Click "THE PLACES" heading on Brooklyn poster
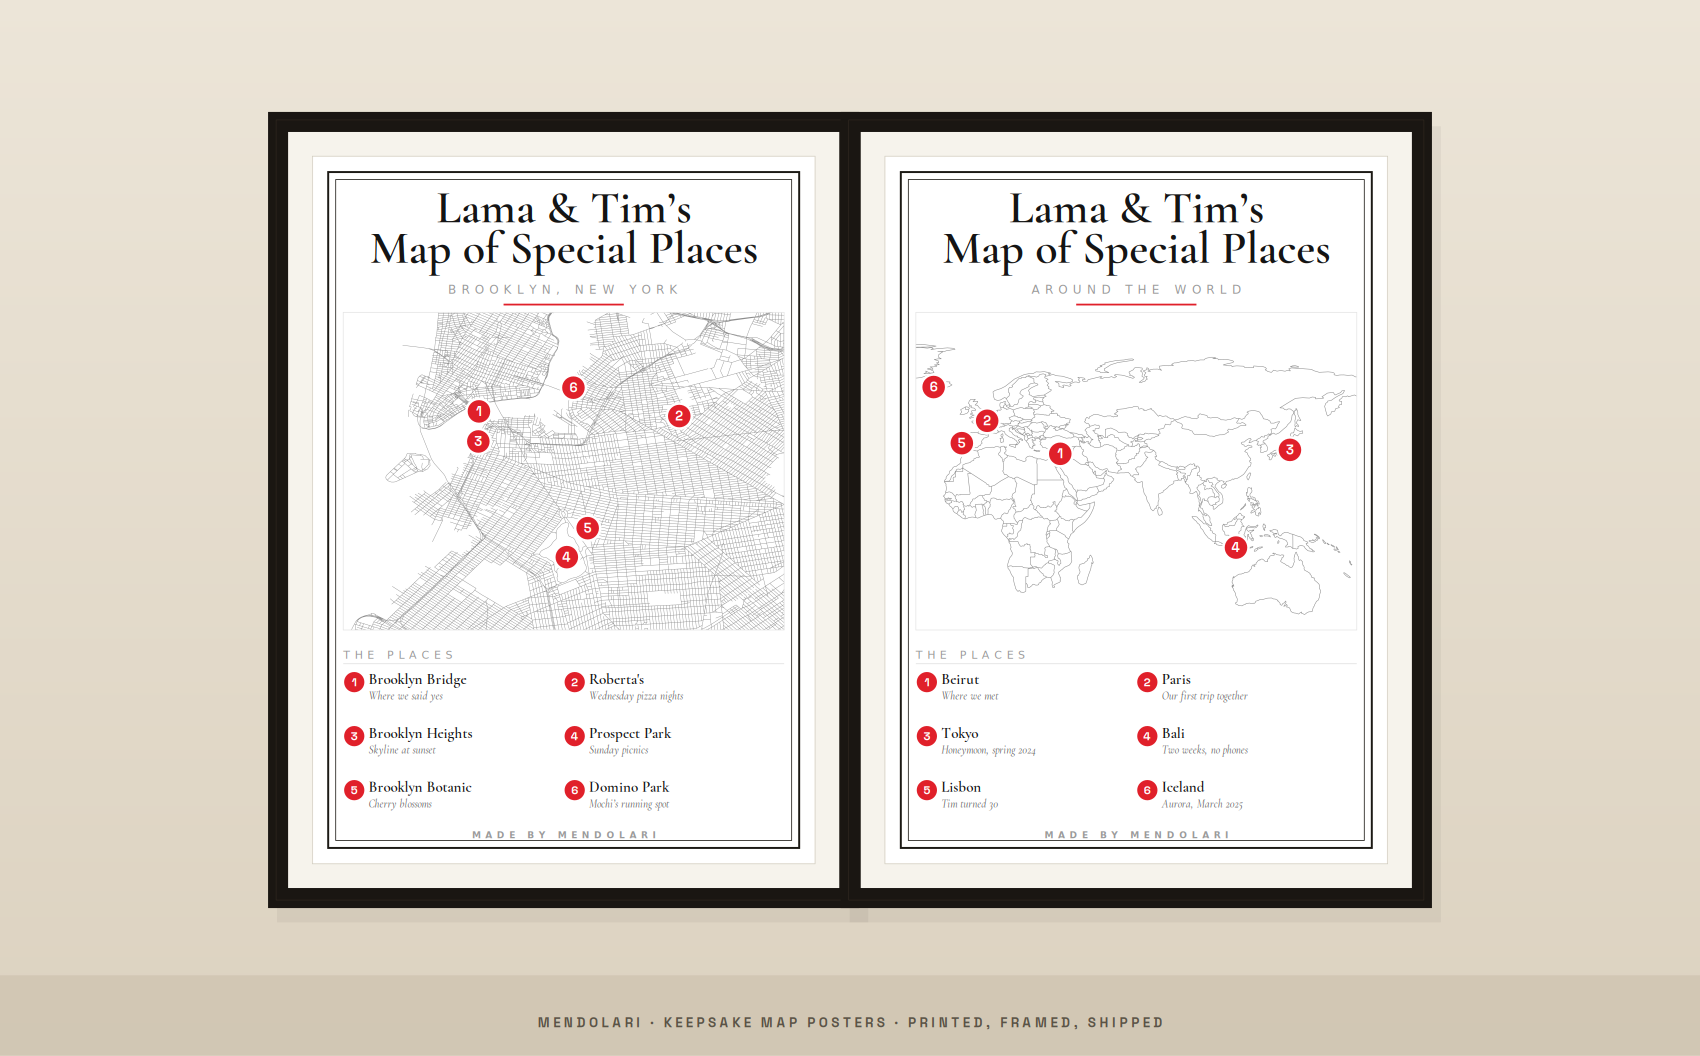This screenshot has height=1056, width=1700. click(x=399, y=655)
